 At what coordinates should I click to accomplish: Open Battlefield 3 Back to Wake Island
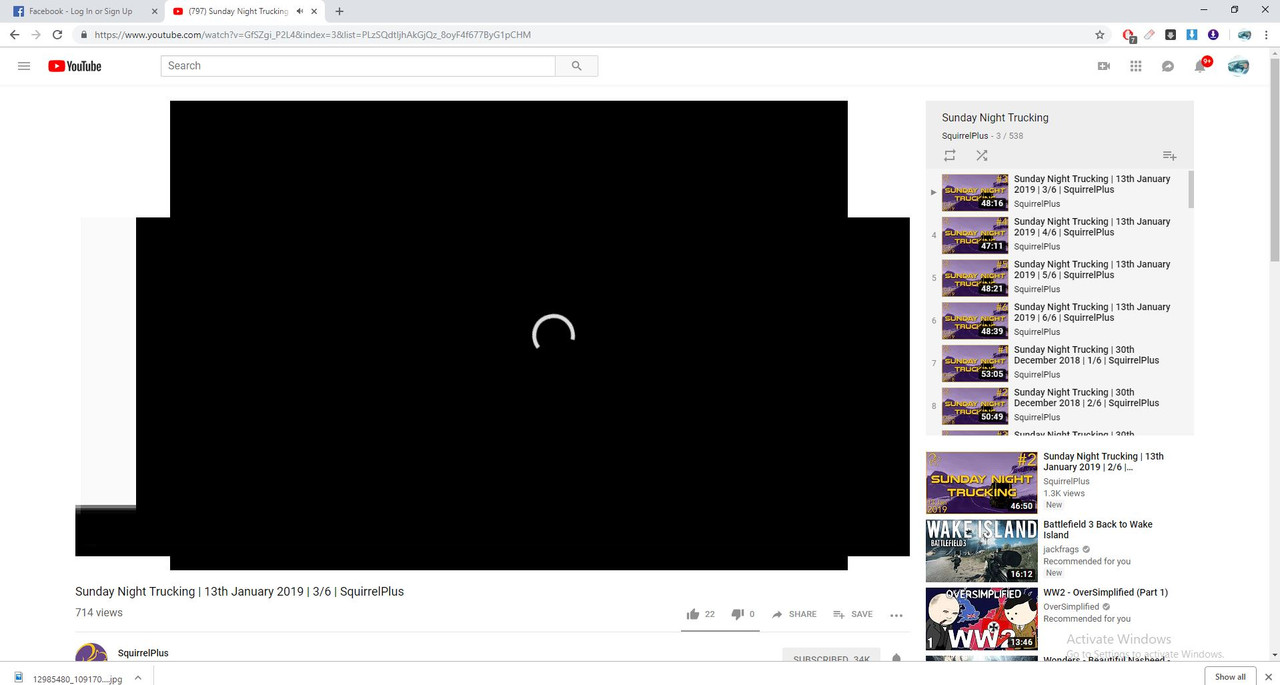1097,530
